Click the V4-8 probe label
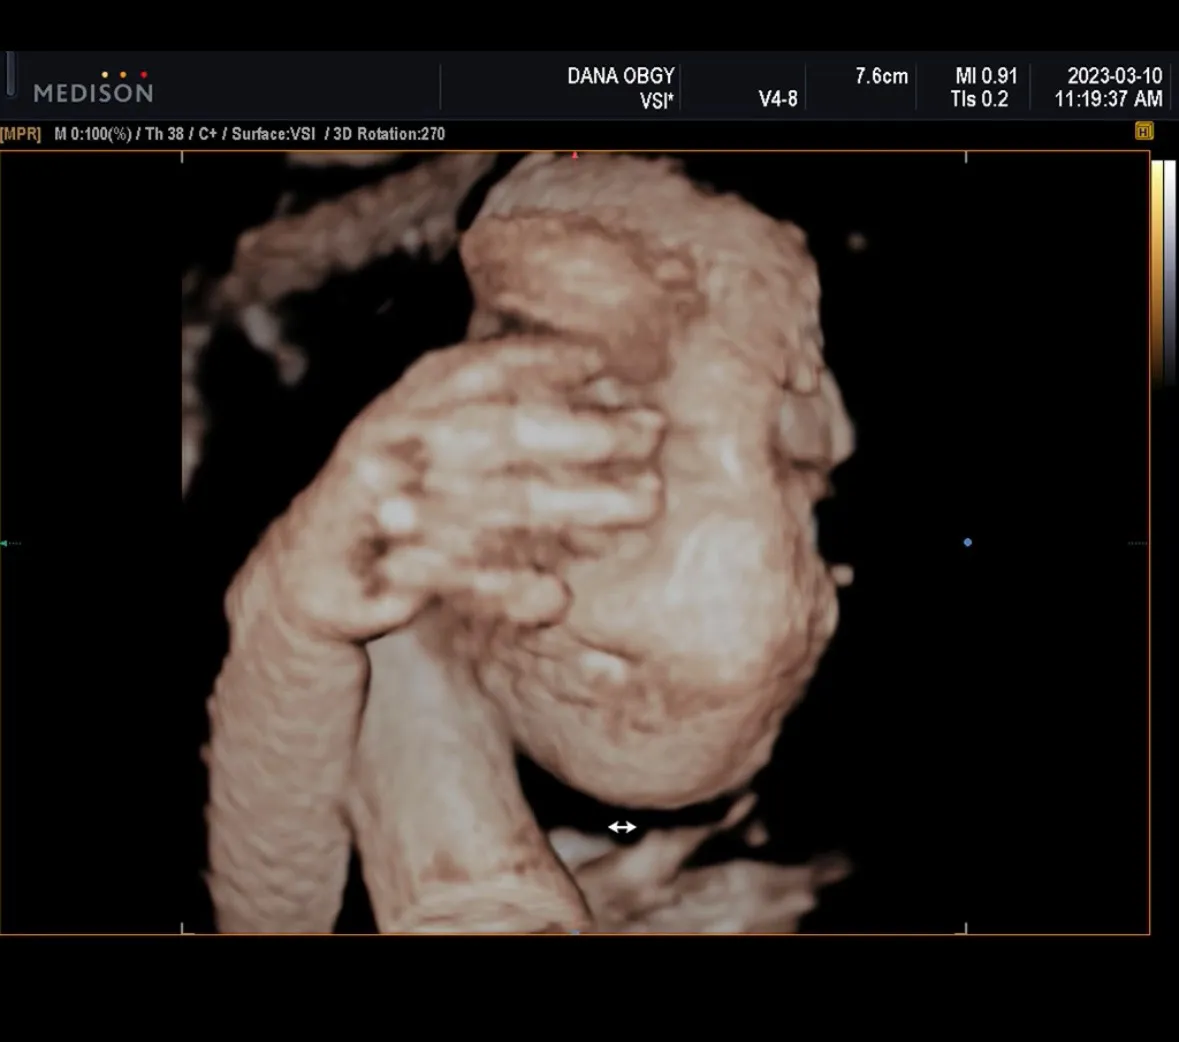The image size is (1179, 1042). [x=777, y=99]
